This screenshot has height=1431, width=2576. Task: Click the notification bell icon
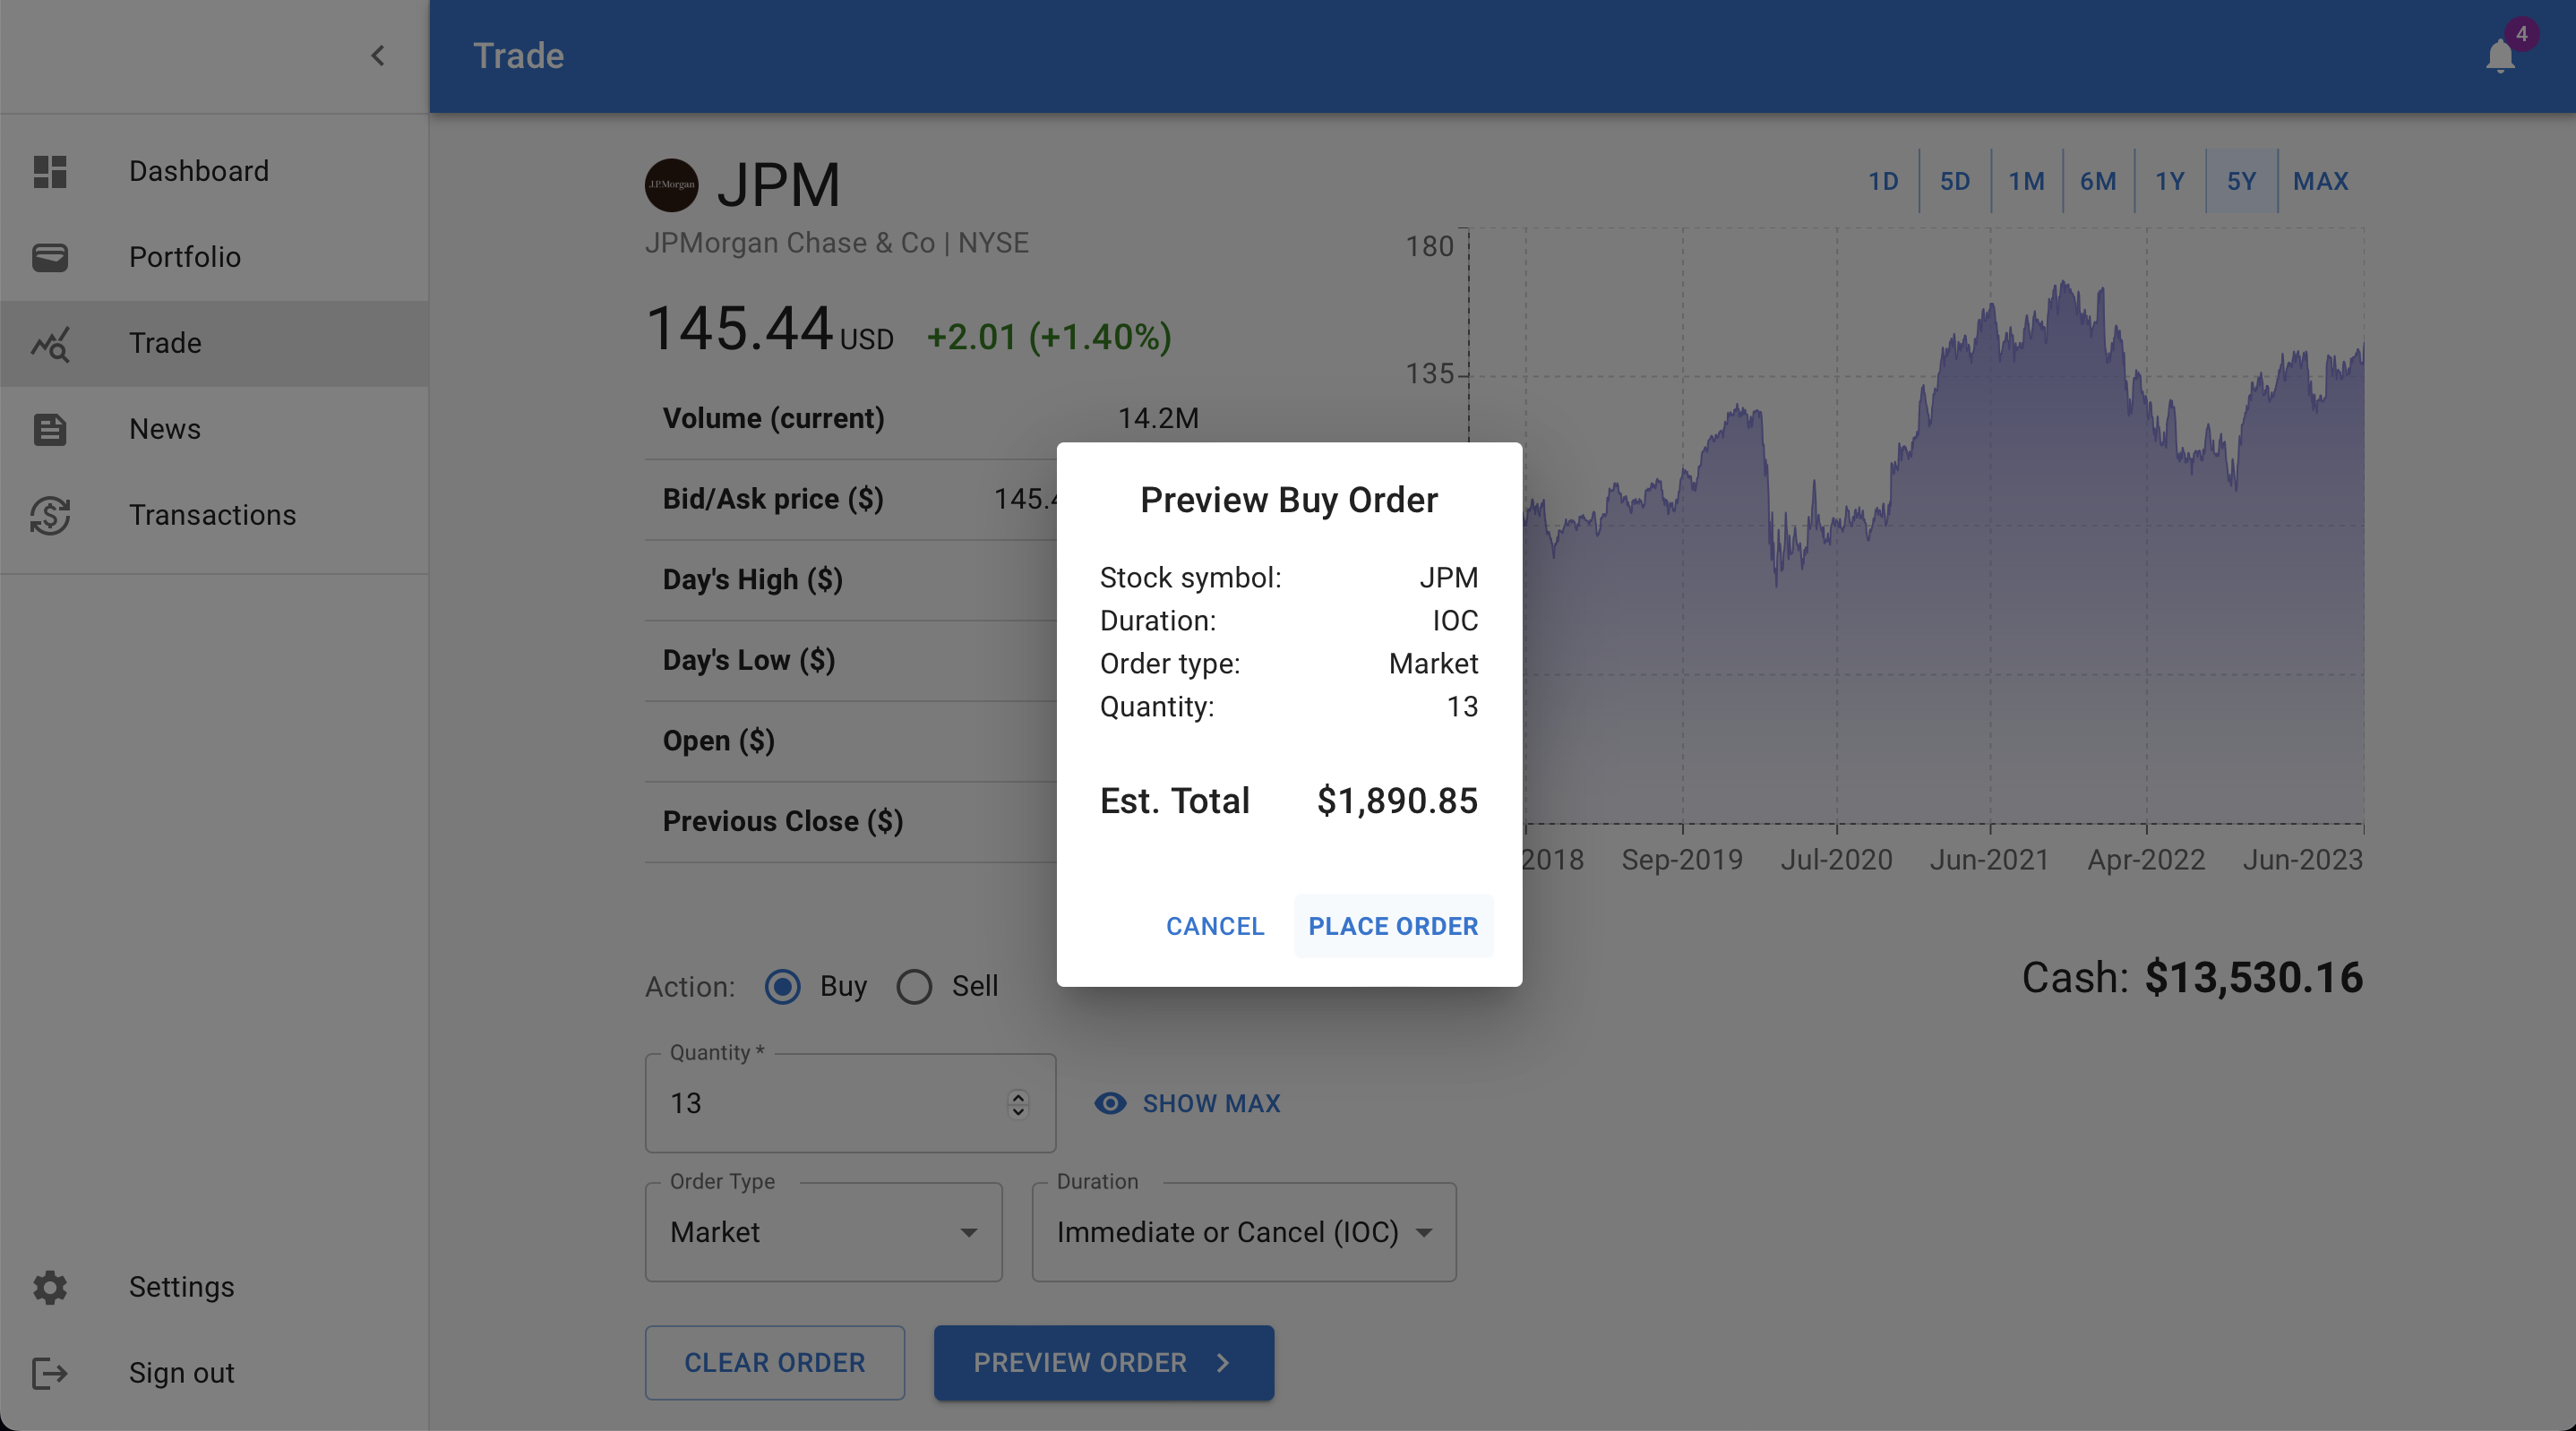[x=2499, y=56]
